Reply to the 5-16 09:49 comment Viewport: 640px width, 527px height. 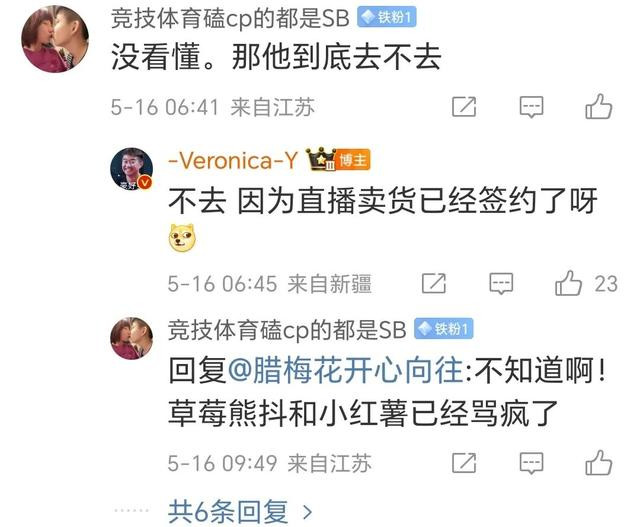pos(531,463)
